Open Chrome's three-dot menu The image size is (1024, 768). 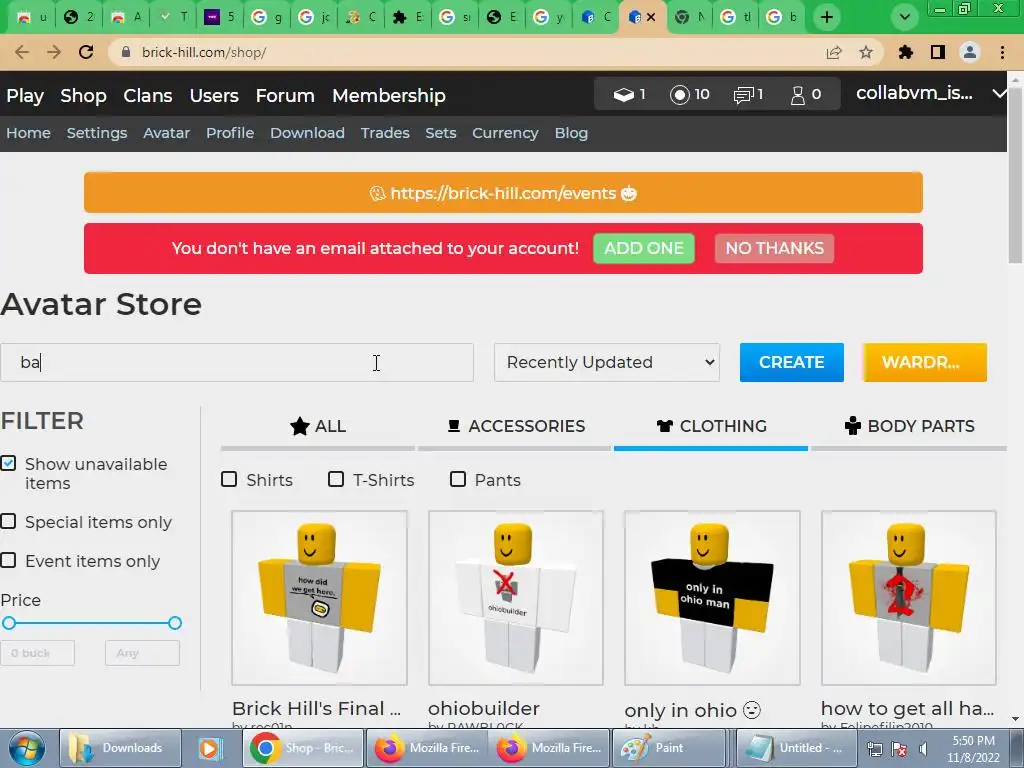tap(1002, 52)
